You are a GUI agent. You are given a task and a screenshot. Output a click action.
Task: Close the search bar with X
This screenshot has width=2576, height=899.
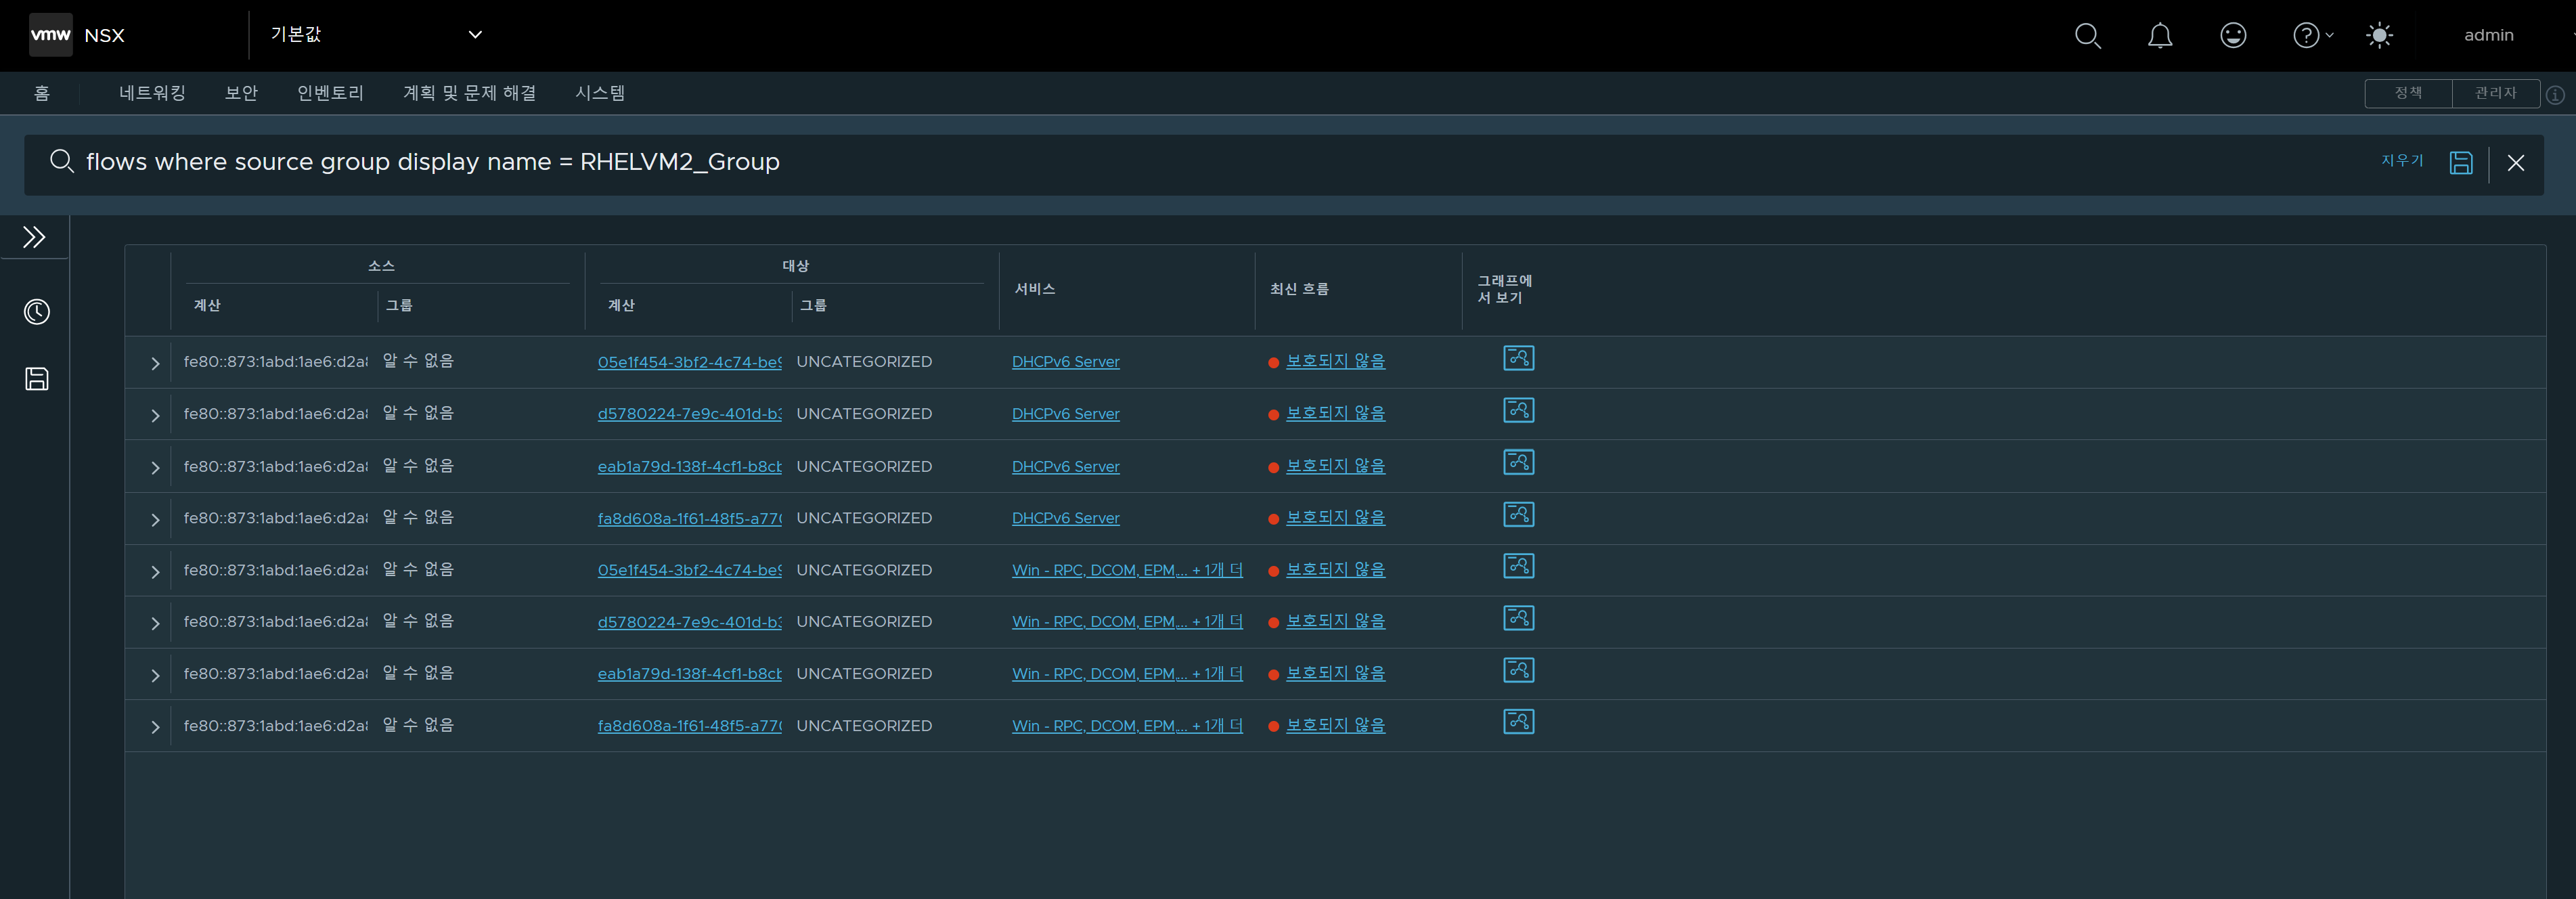click(x=2516, y=163)
